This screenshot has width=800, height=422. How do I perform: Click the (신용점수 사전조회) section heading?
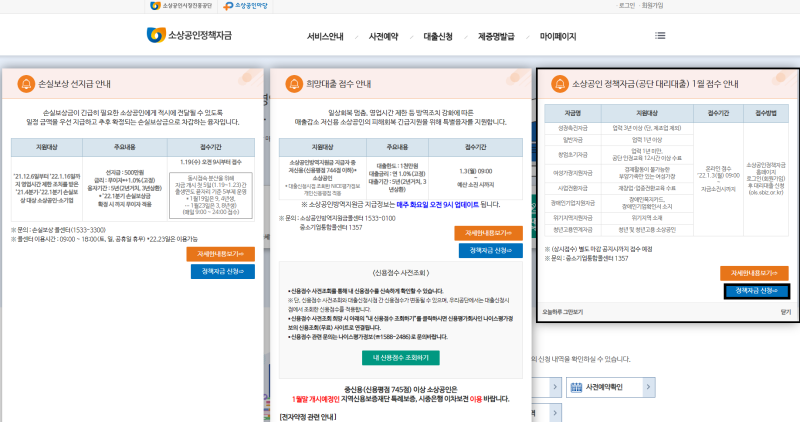401,272
